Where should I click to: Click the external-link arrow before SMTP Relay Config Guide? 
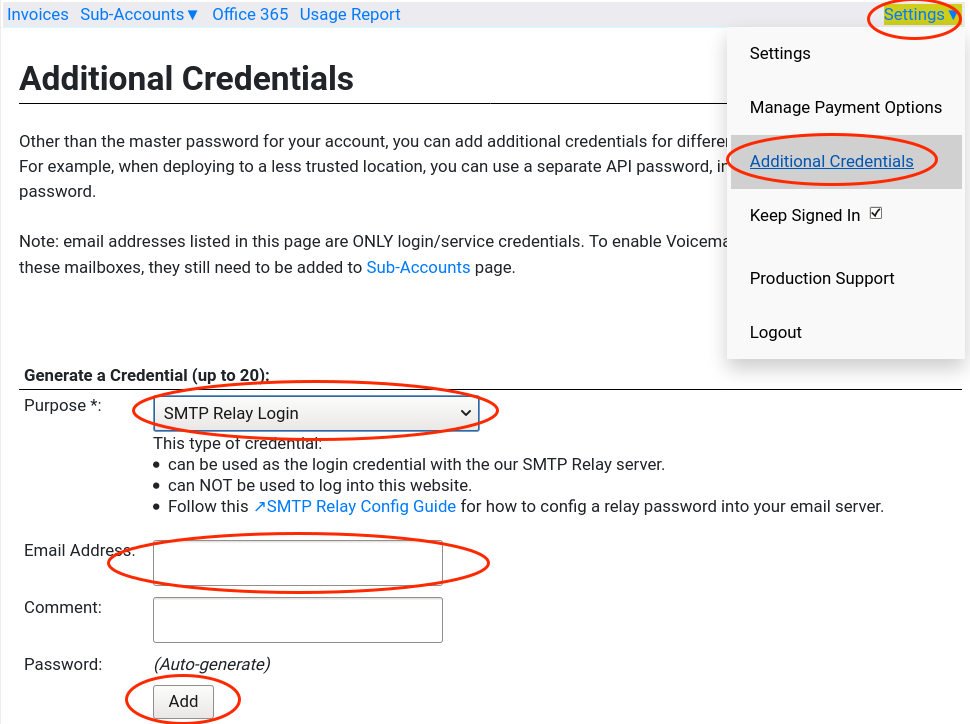[x=259, y=507]
